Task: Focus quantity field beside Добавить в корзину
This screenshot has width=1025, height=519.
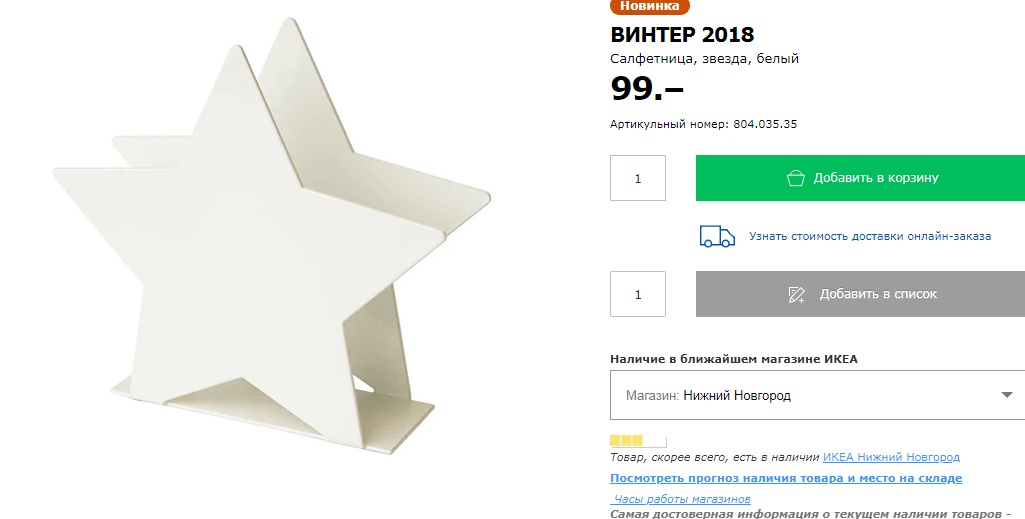Action: 638,178
